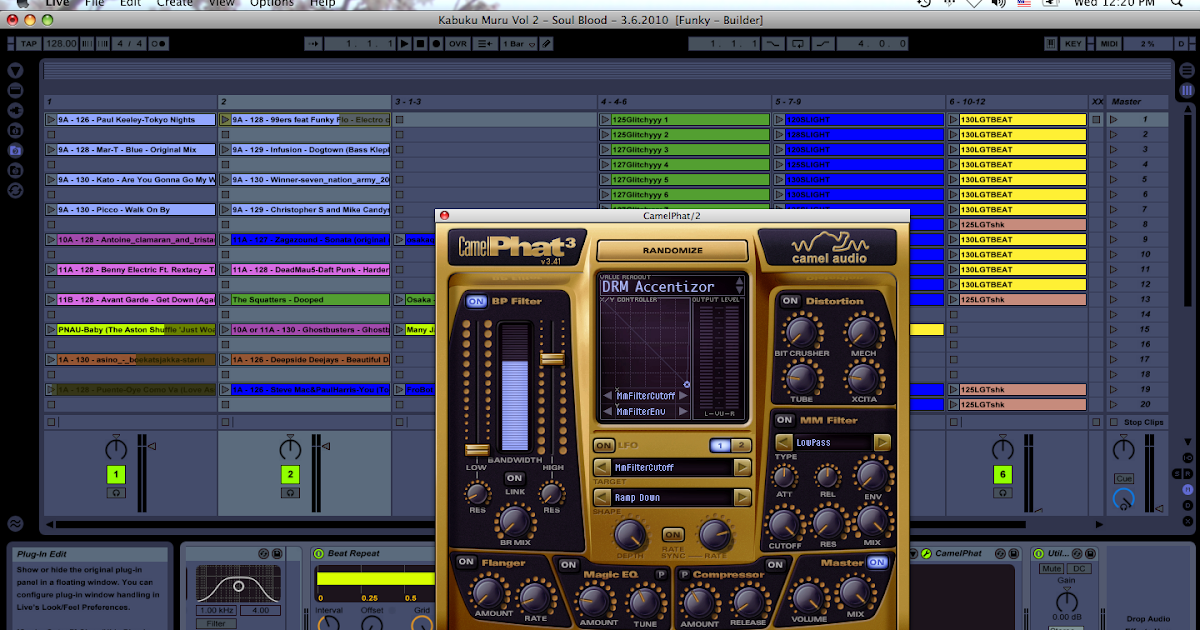Click next arrow for LowPass filter type
Screen dimensions: 1200x630
point(882,442)
